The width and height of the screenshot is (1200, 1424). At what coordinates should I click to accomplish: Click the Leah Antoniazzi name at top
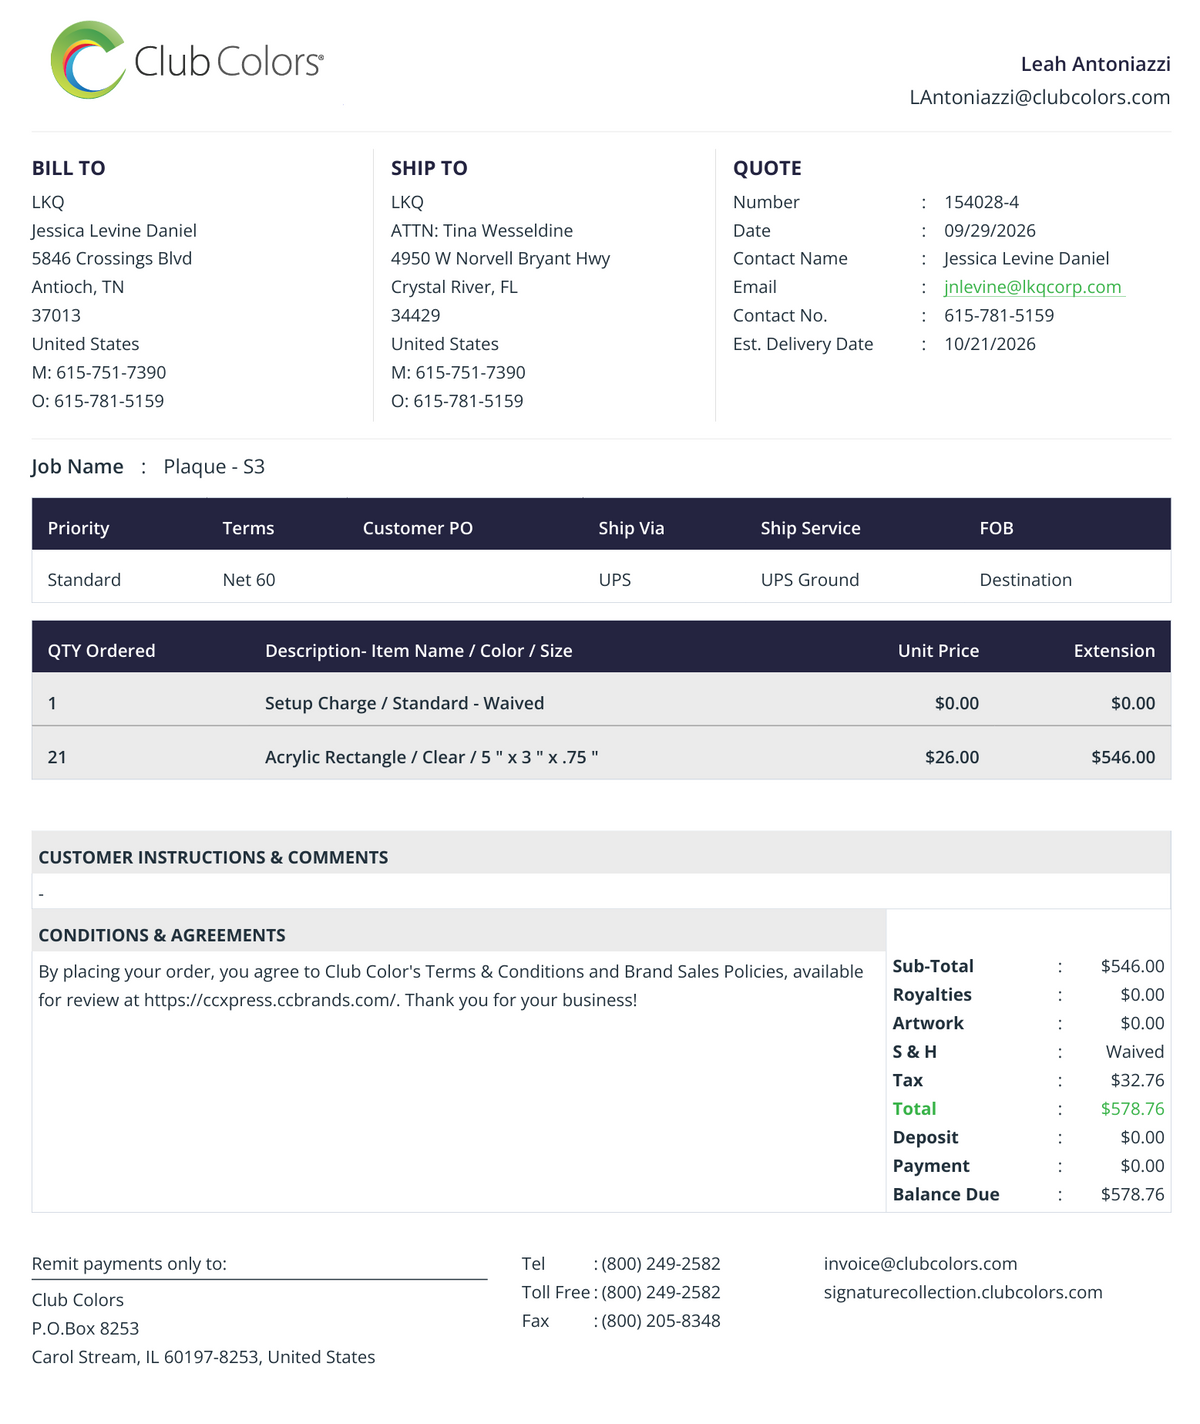(1095, 64)
